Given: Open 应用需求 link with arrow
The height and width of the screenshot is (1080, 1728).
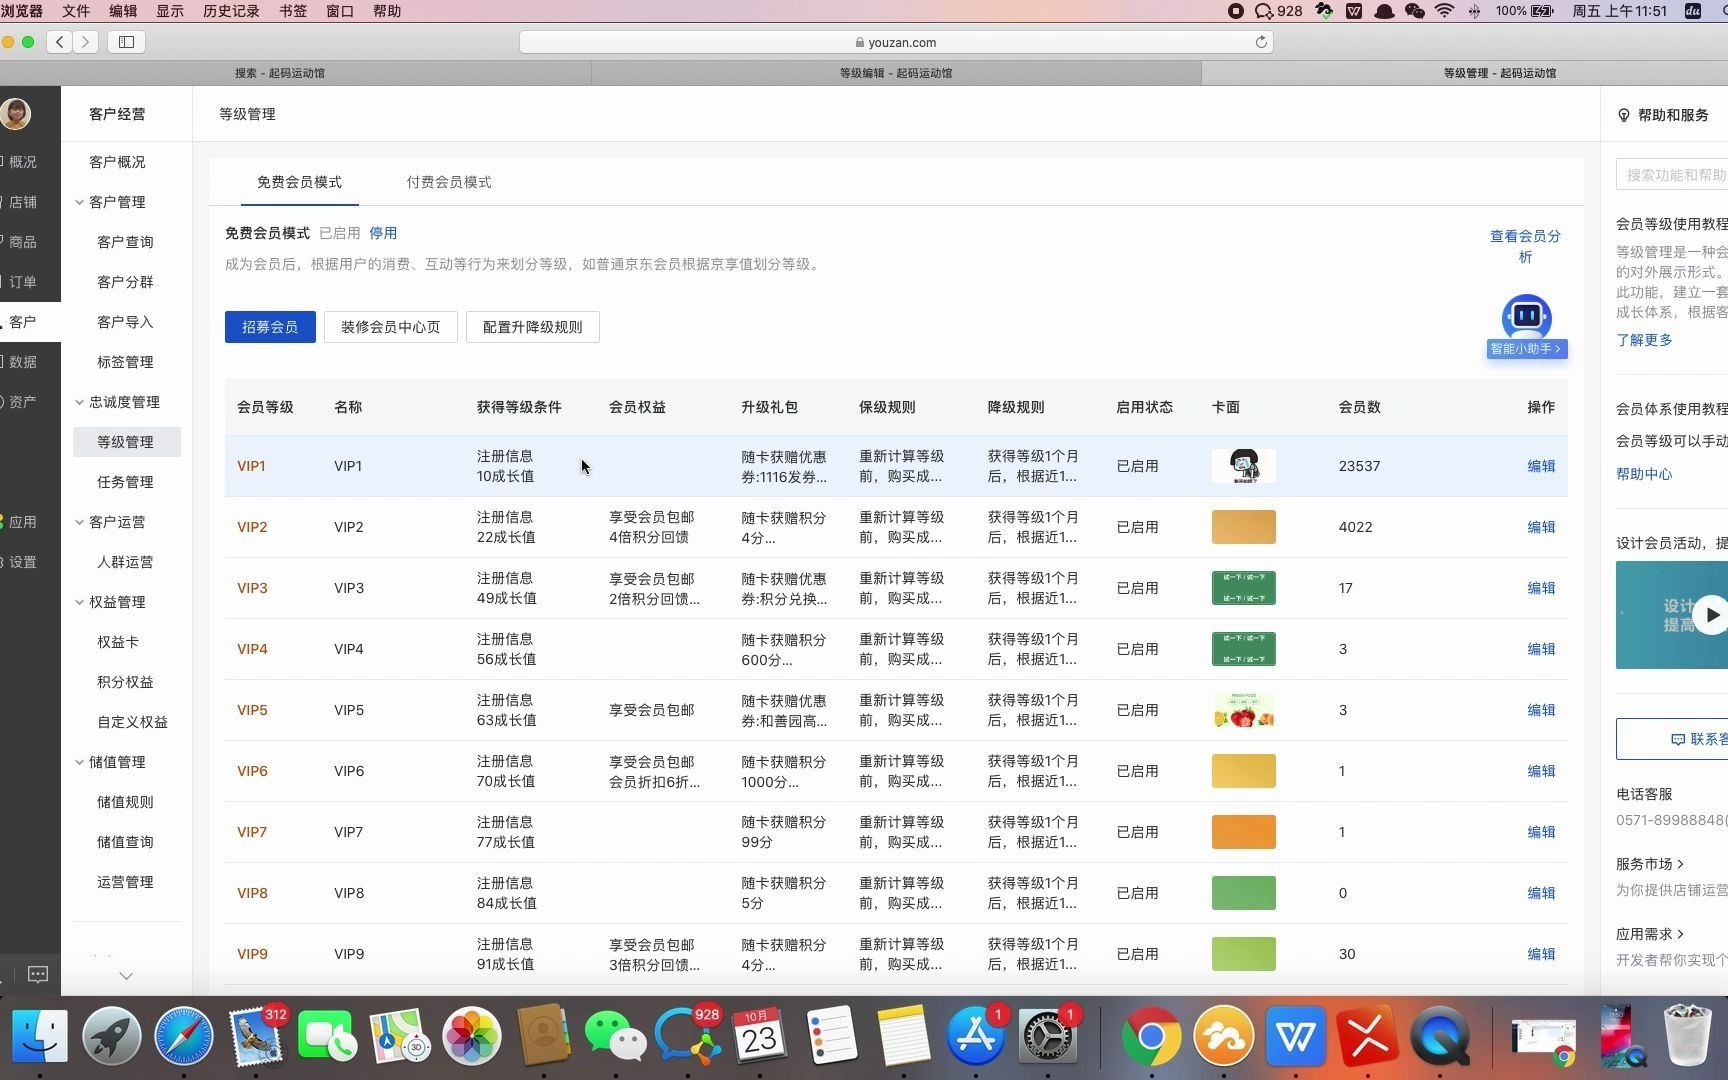Looking at the screenshot, I should (x=1650, y=933).
